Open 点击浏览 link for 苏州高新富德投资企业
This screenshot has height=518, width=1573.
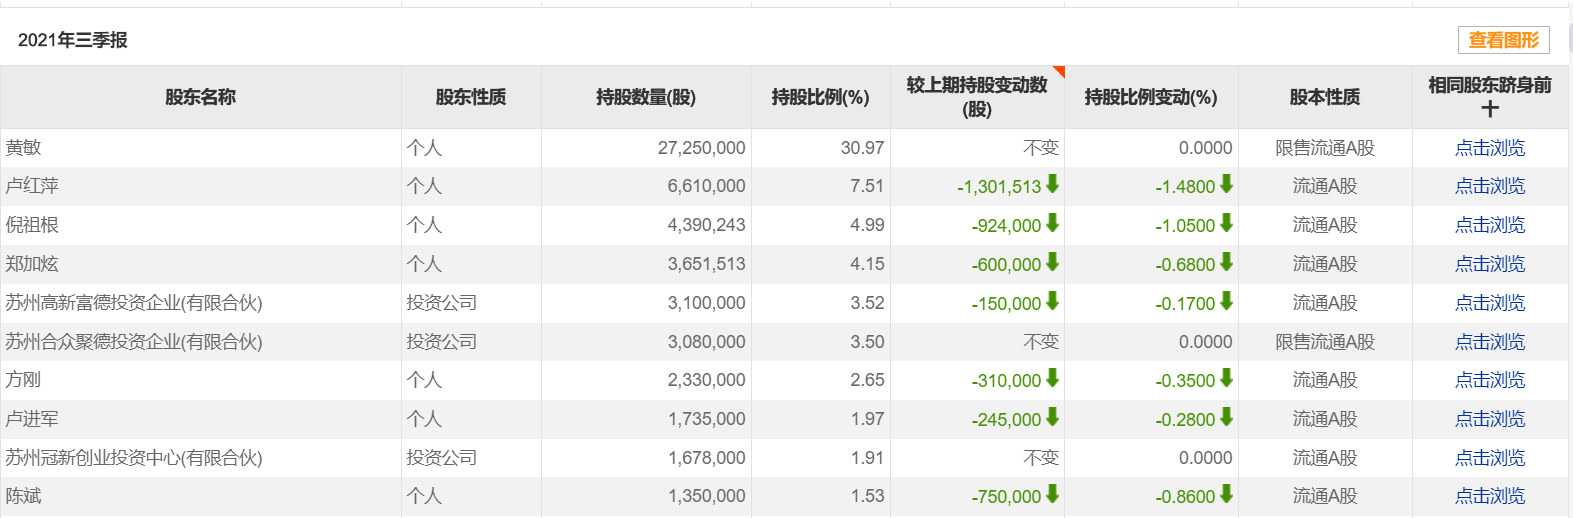tap(1490, 303)
